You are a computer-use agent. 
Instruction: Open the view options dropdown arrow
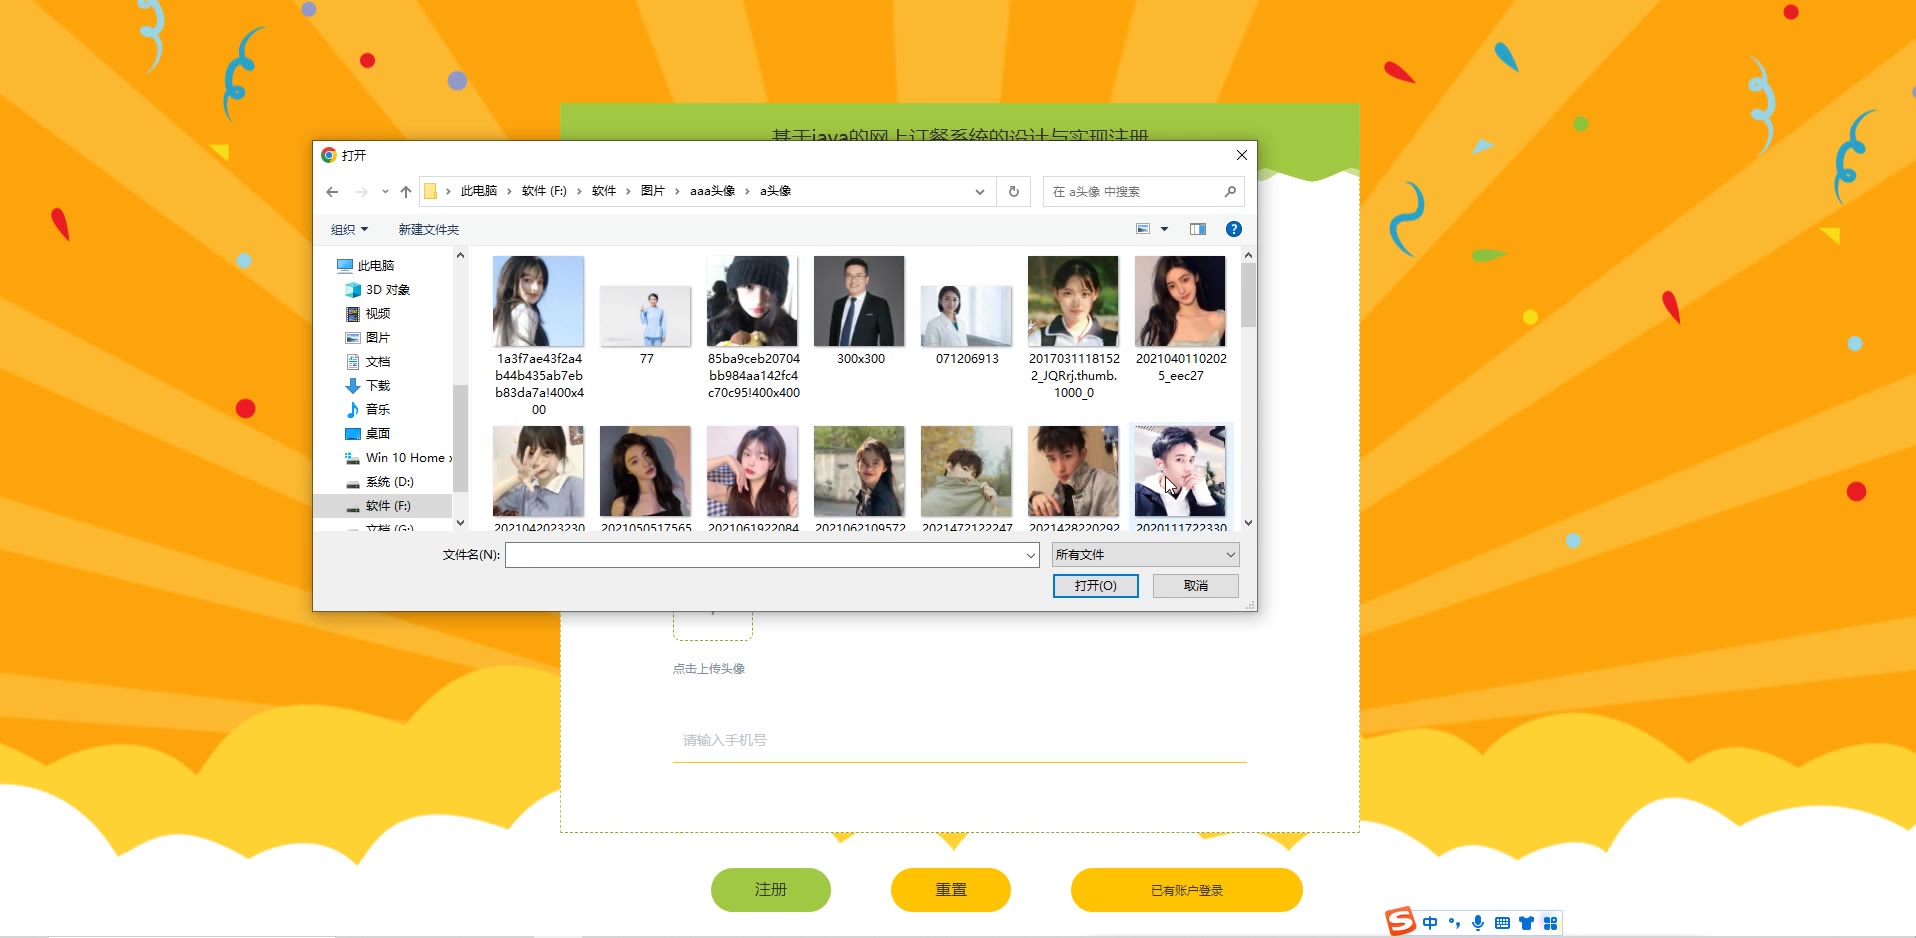tap(1164, 229)
